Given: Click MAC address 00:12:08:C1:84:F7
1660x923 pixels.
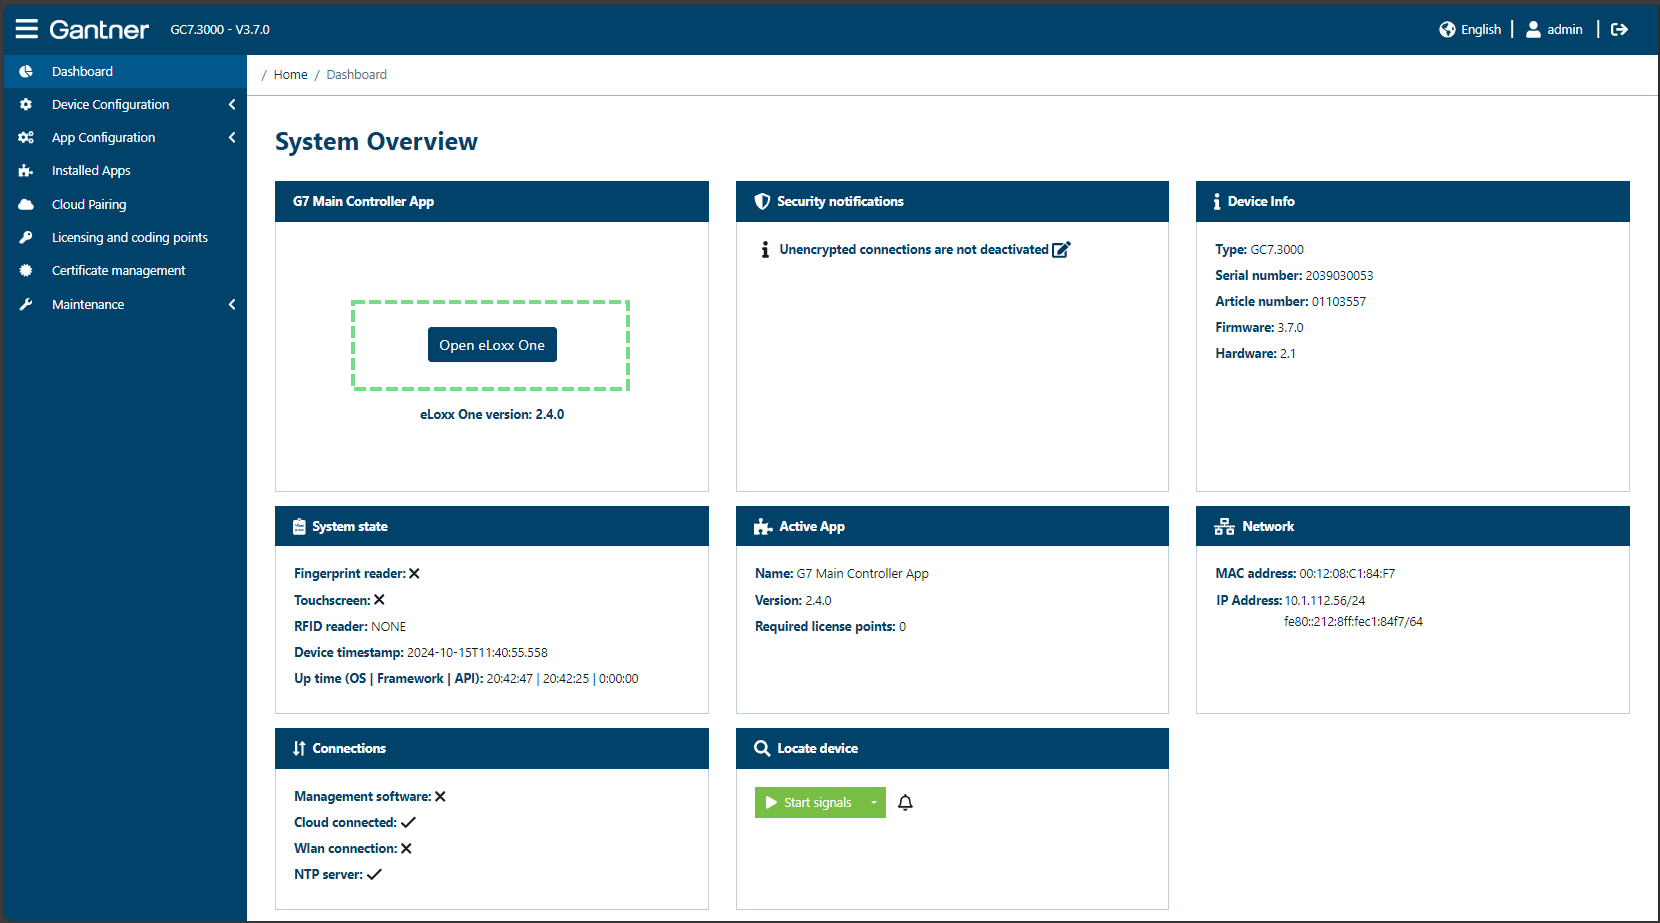Looking at the screenshot, I should pyautogui.click(x=1347, y=573).
